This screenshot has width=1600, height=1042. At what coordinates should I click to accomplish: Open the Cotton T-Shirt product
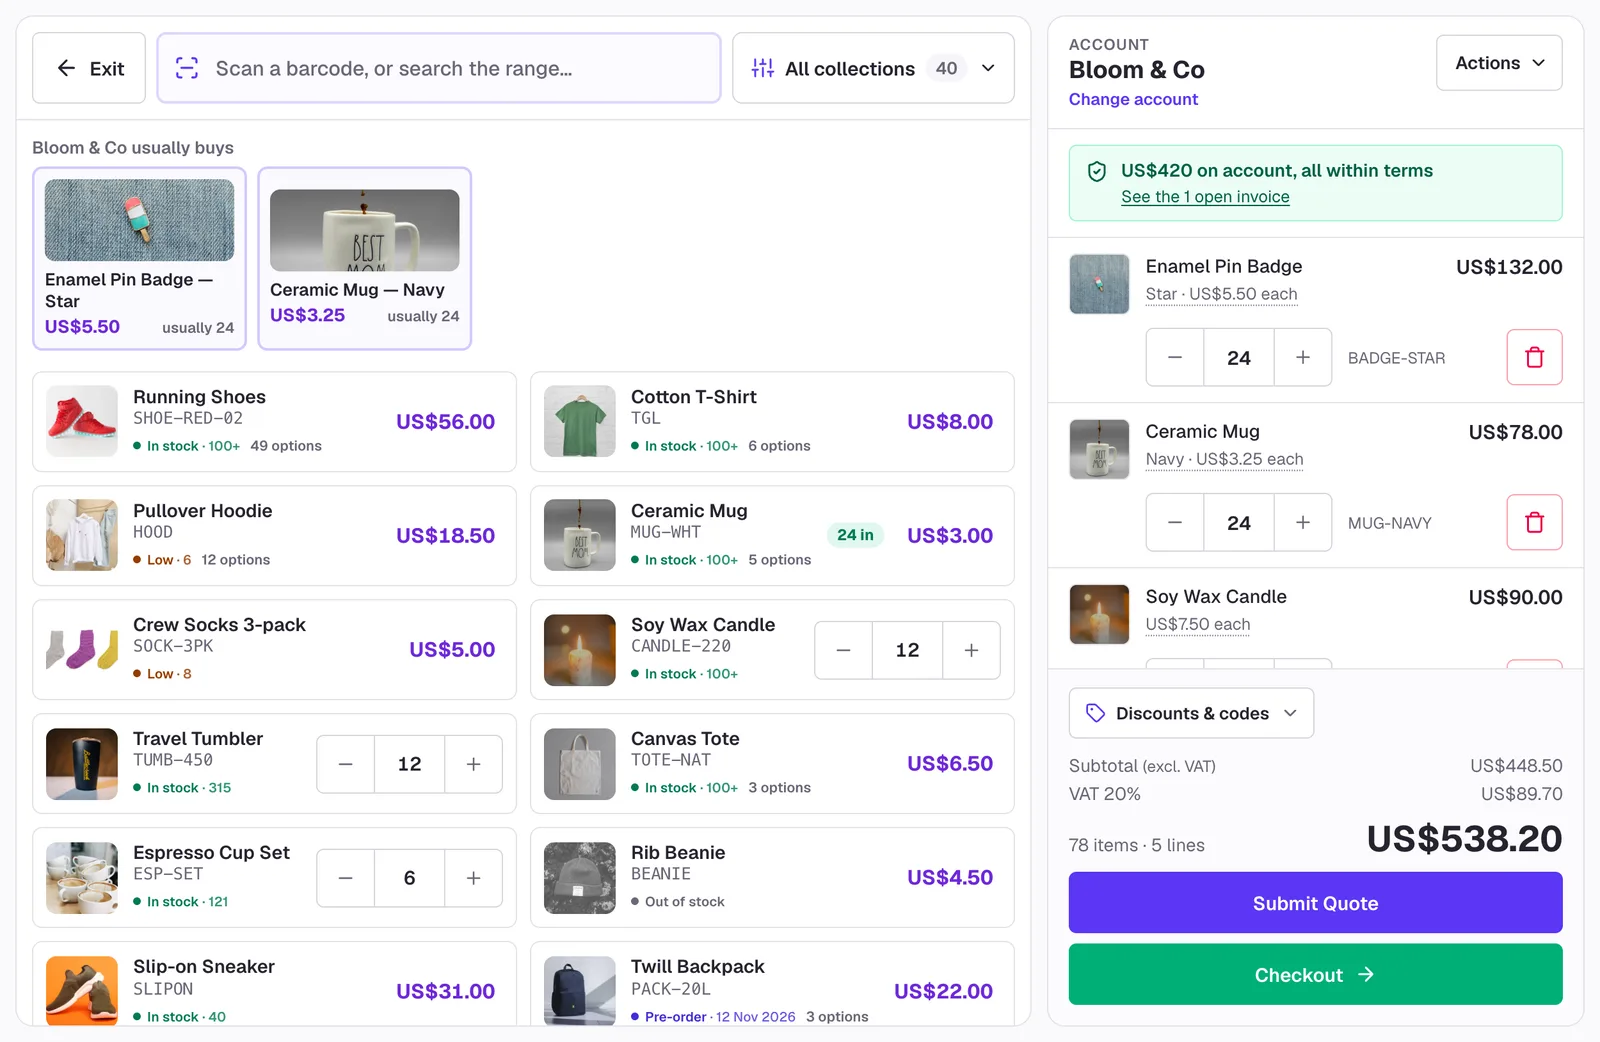[x=772, y=422]
